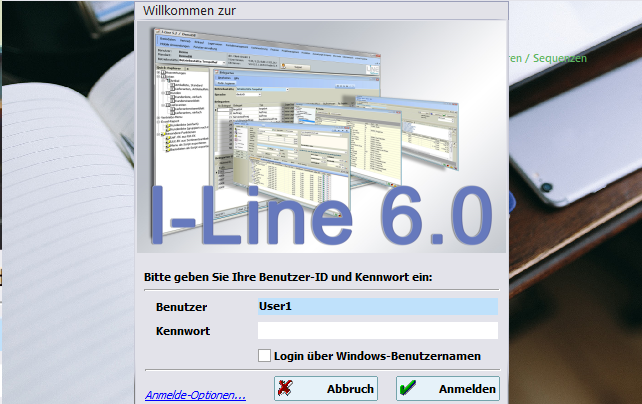This screenshot has height=404, width=642.
Task: Click the I-Line 6.0 splash image
Action: [321, 137]
